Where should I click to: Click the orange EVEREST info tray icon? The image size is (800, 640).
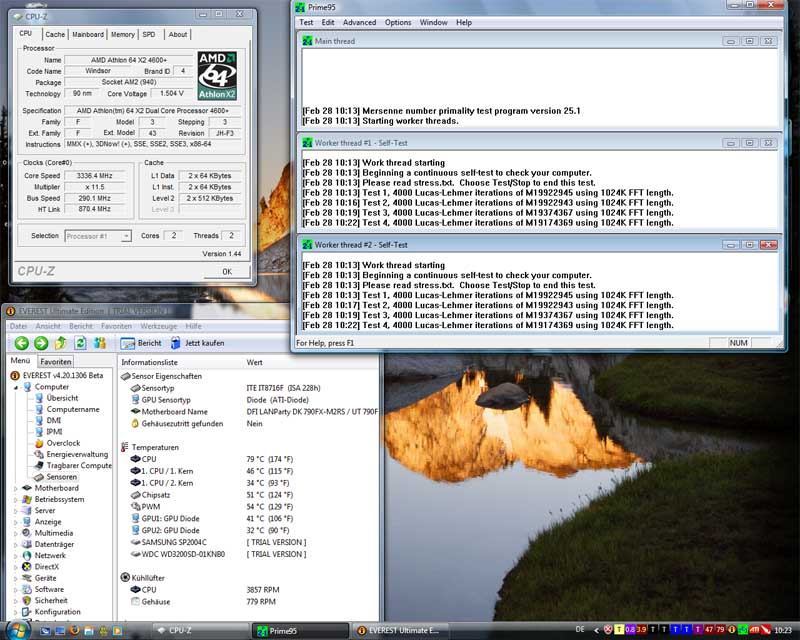732,630
